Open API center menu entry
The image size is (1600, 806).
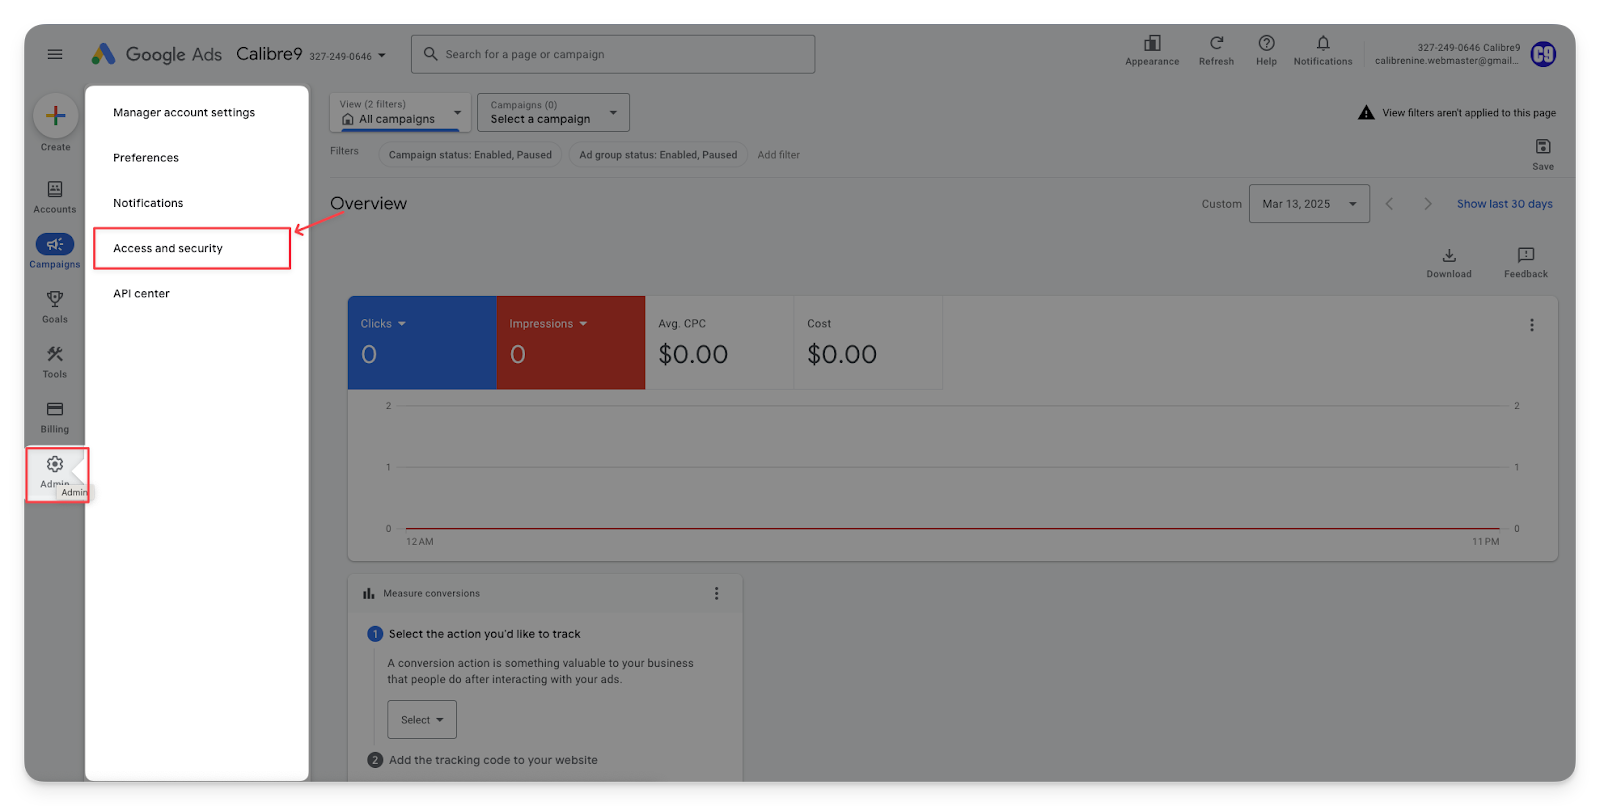coord(142,294)
